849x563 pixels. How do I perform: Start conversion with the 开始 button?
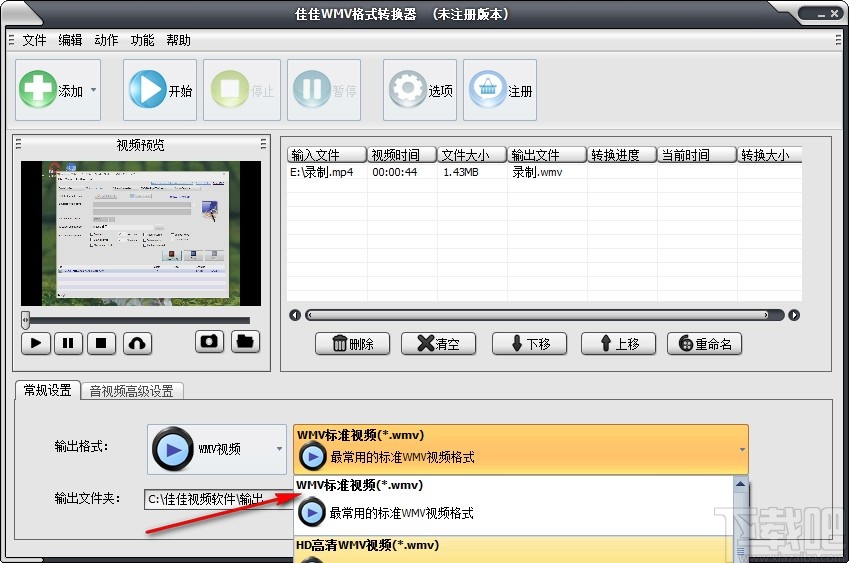click(x=160, y=90)
